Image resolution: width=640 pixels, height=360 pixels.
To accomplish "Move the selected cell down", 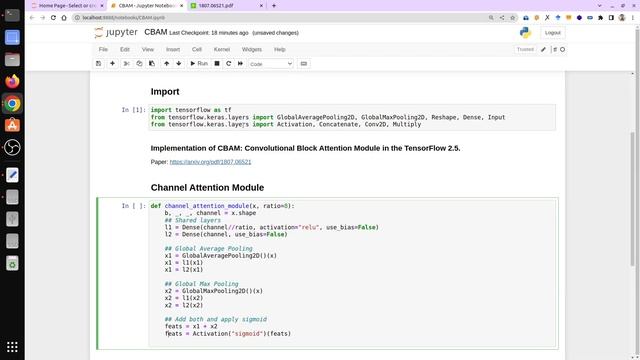I will 179,64.
